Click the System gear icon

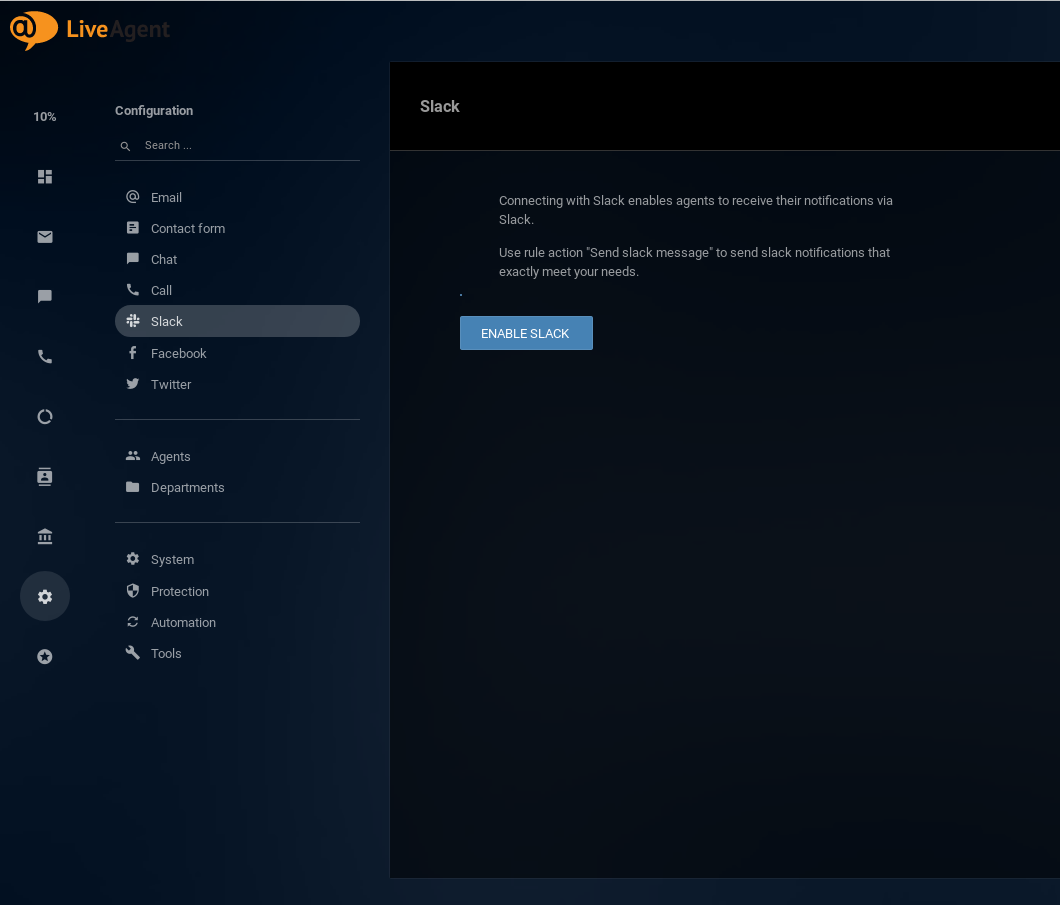click(132, 558)
